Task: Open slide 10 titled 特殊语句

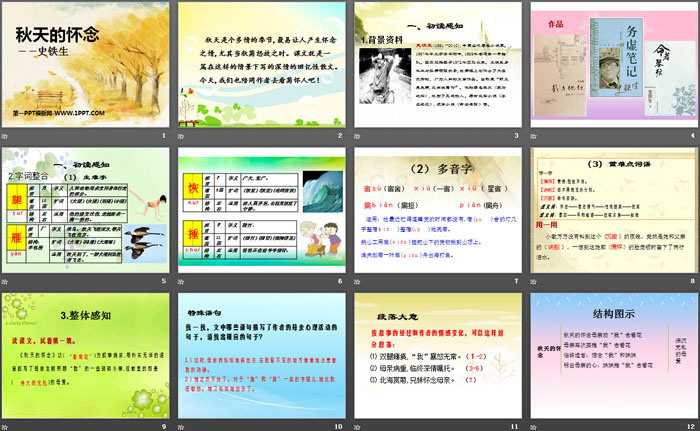Action: 262,356
